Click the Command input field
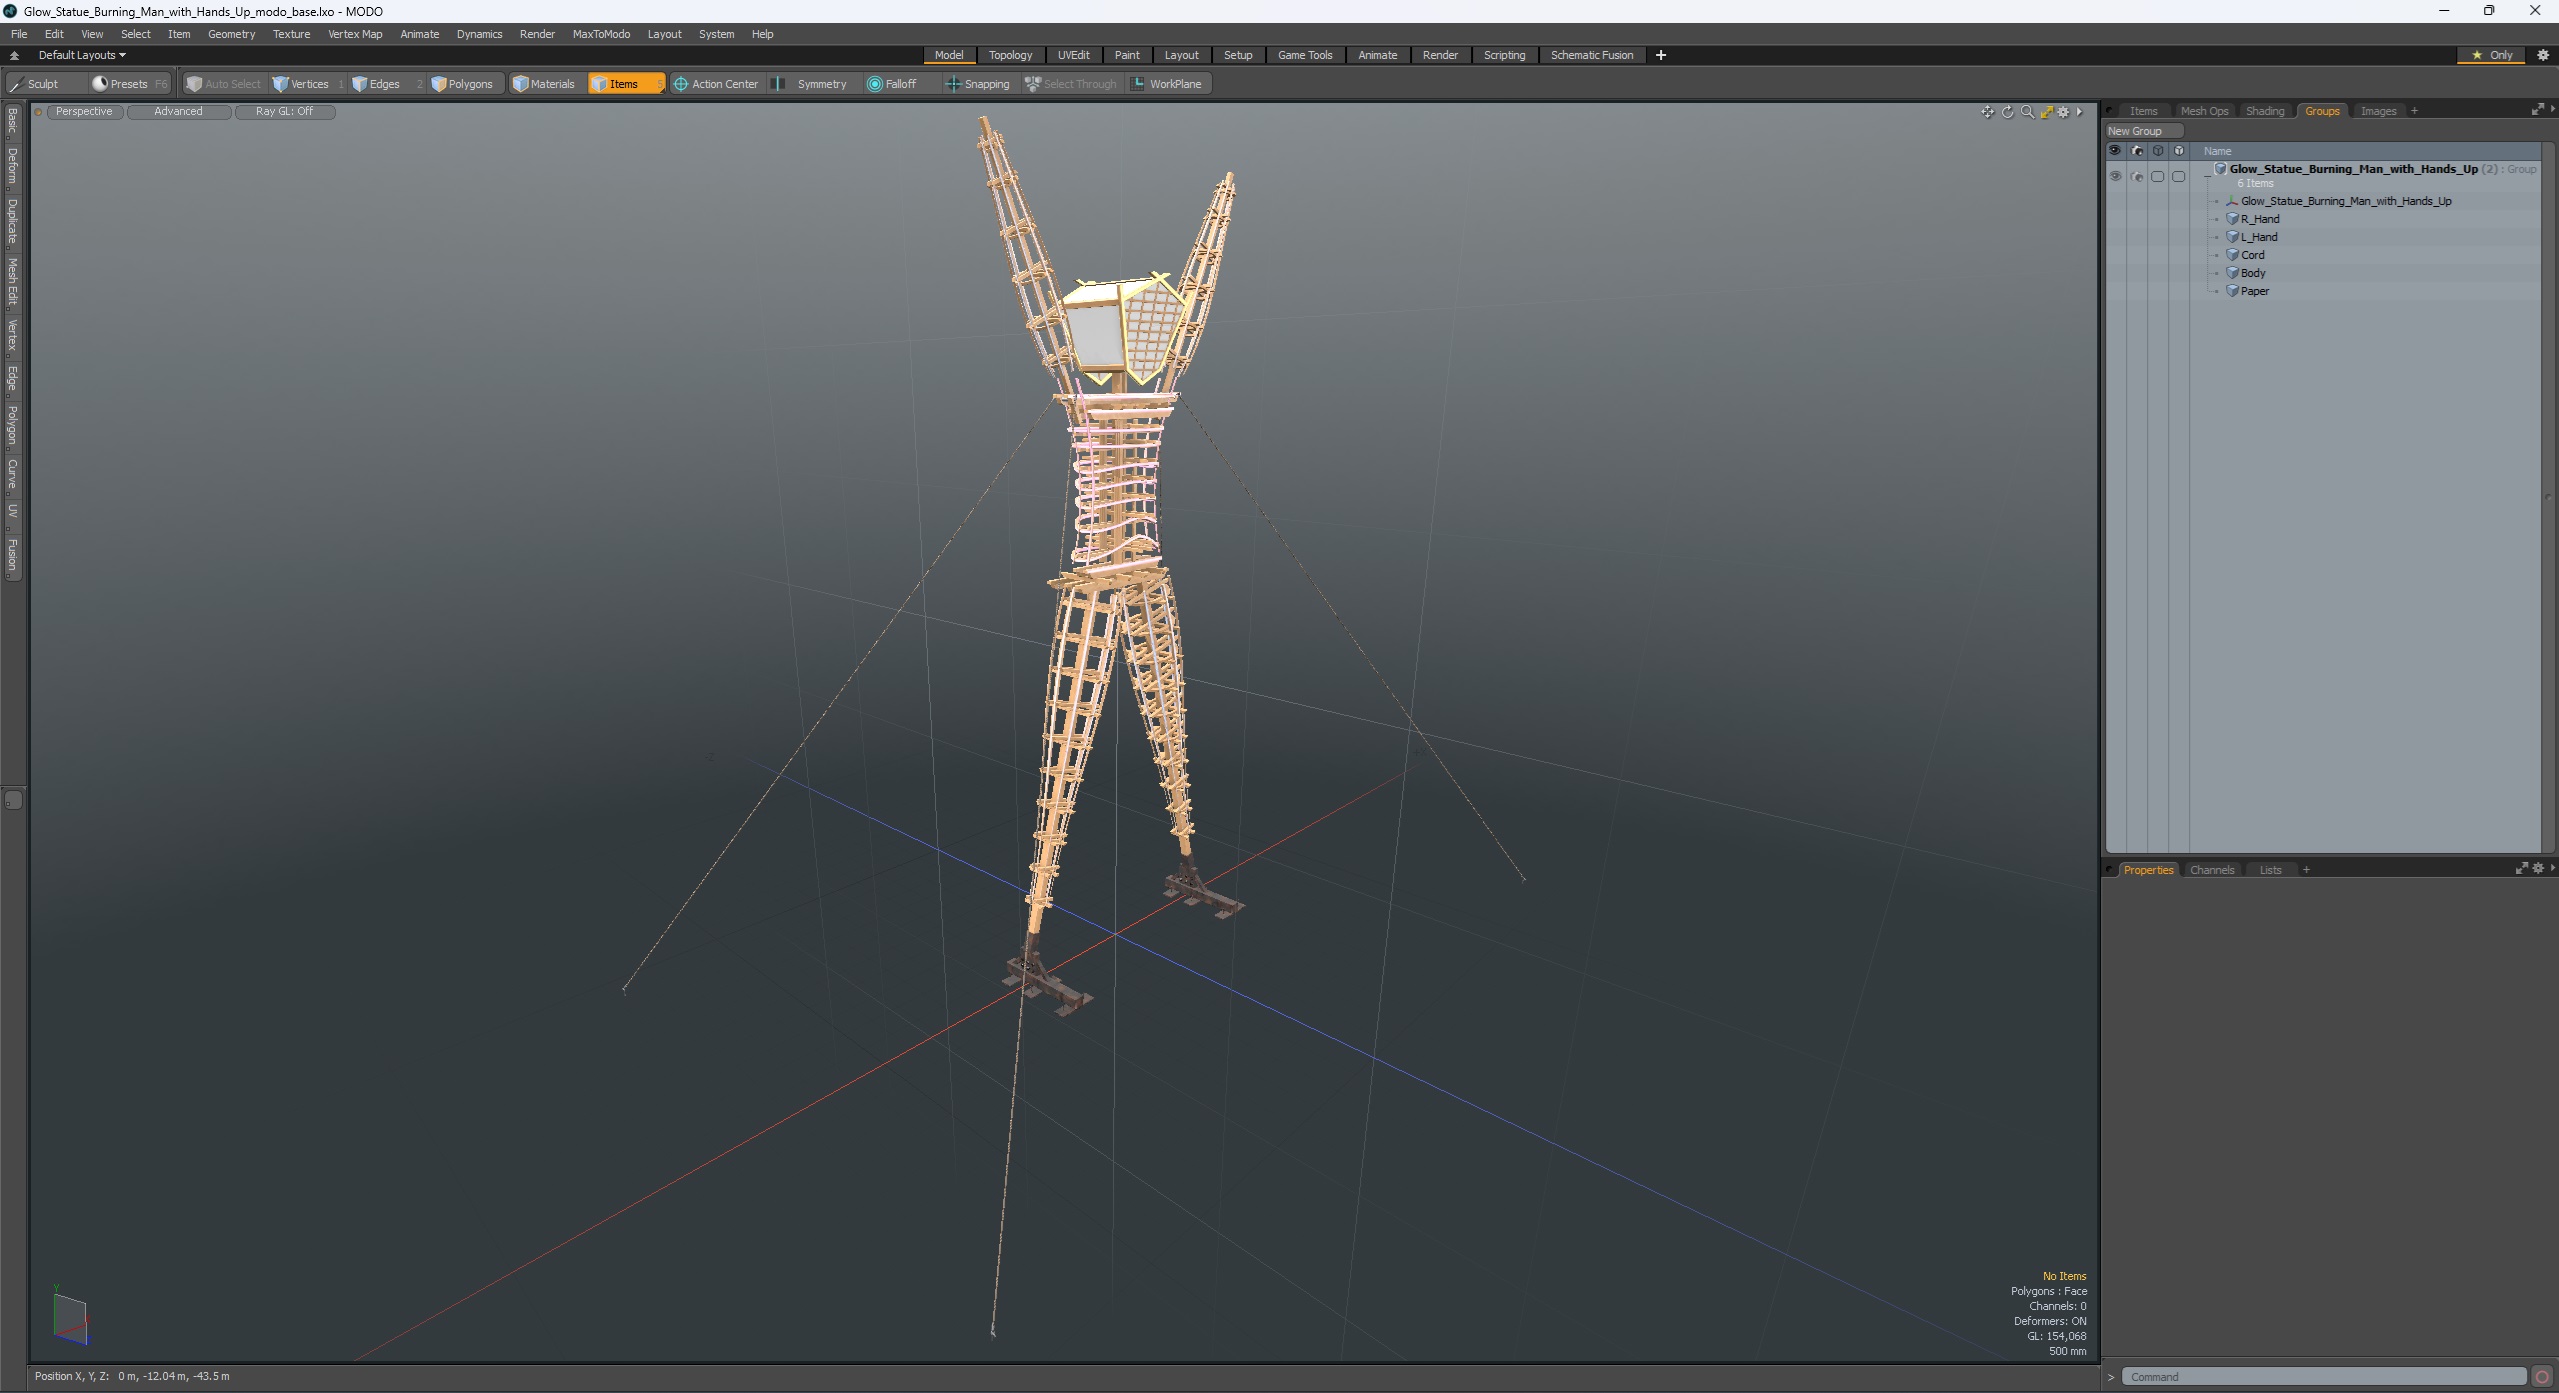The width and height of the screenshot is (2559, 1393). 2324,1377
